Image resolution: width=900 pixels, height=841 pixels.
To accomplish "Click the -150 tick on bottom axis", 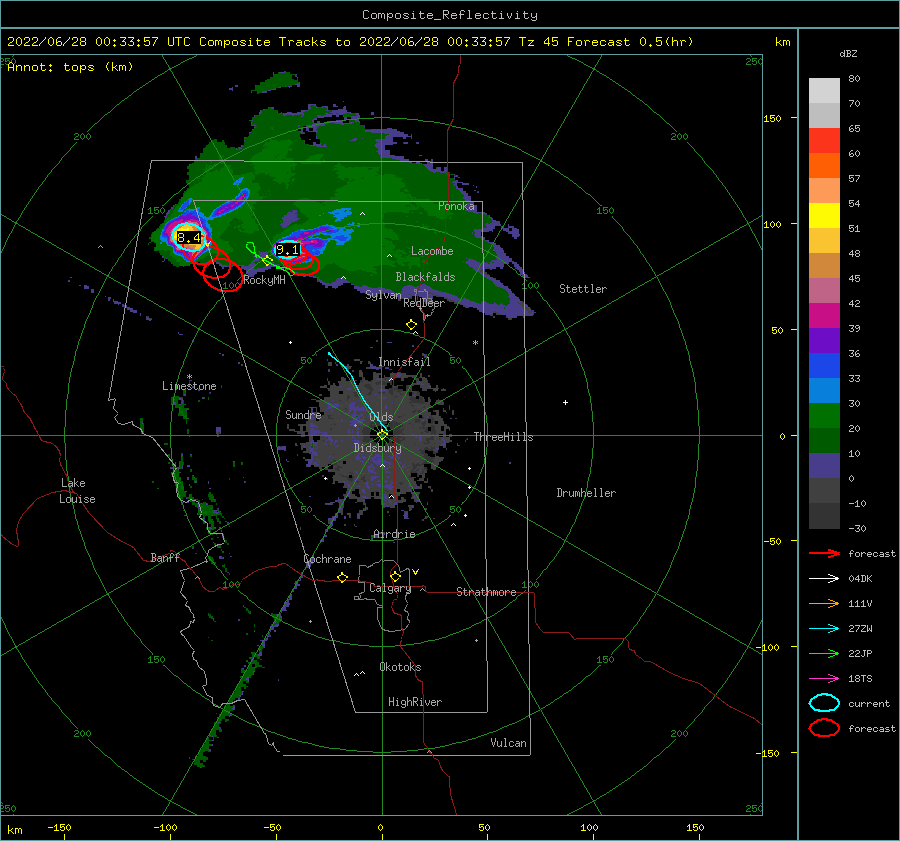I will (59, 827).
